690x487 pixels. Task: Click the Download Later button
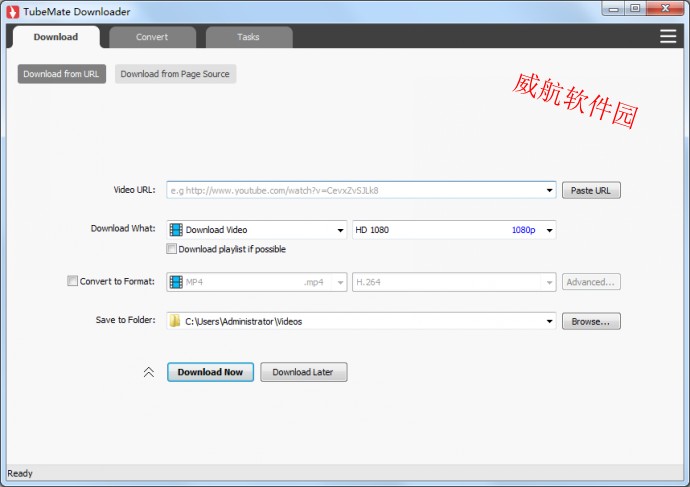tap(303, 372)
